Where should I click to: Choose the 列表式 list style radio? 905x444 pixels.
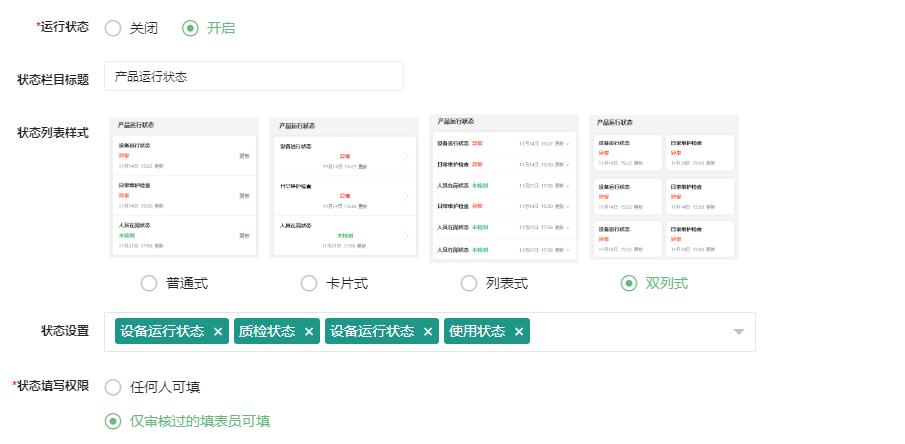click(469, 283)
